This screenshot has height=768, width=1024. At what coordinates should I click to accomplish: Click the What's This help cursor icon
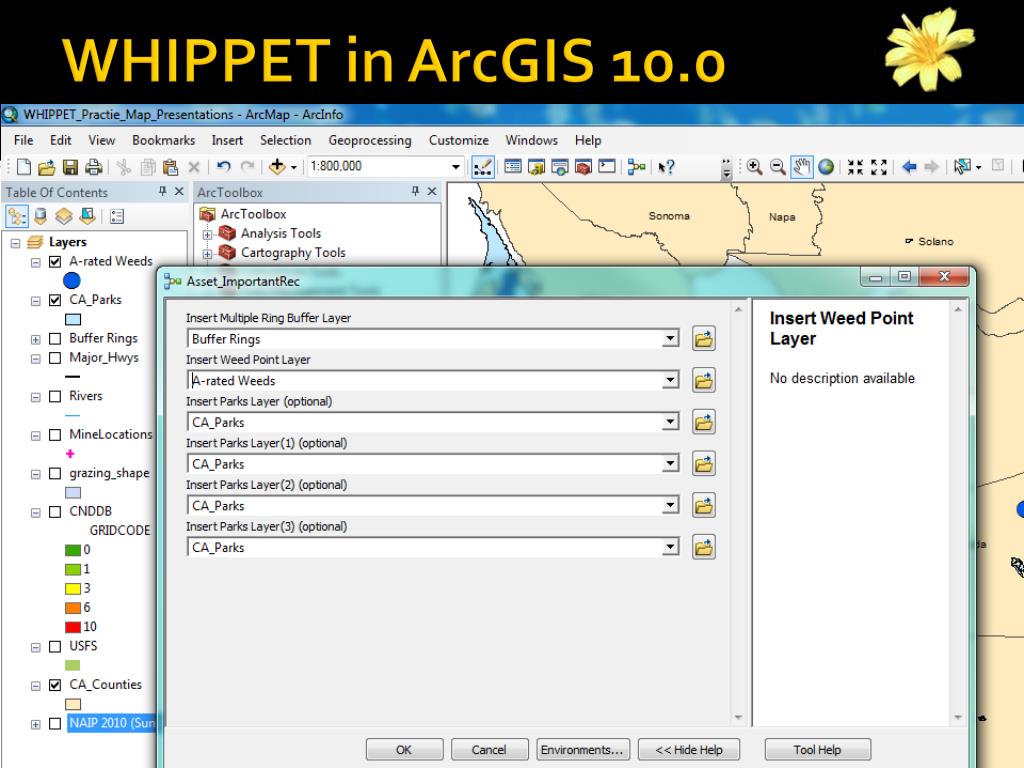[666, 167]
